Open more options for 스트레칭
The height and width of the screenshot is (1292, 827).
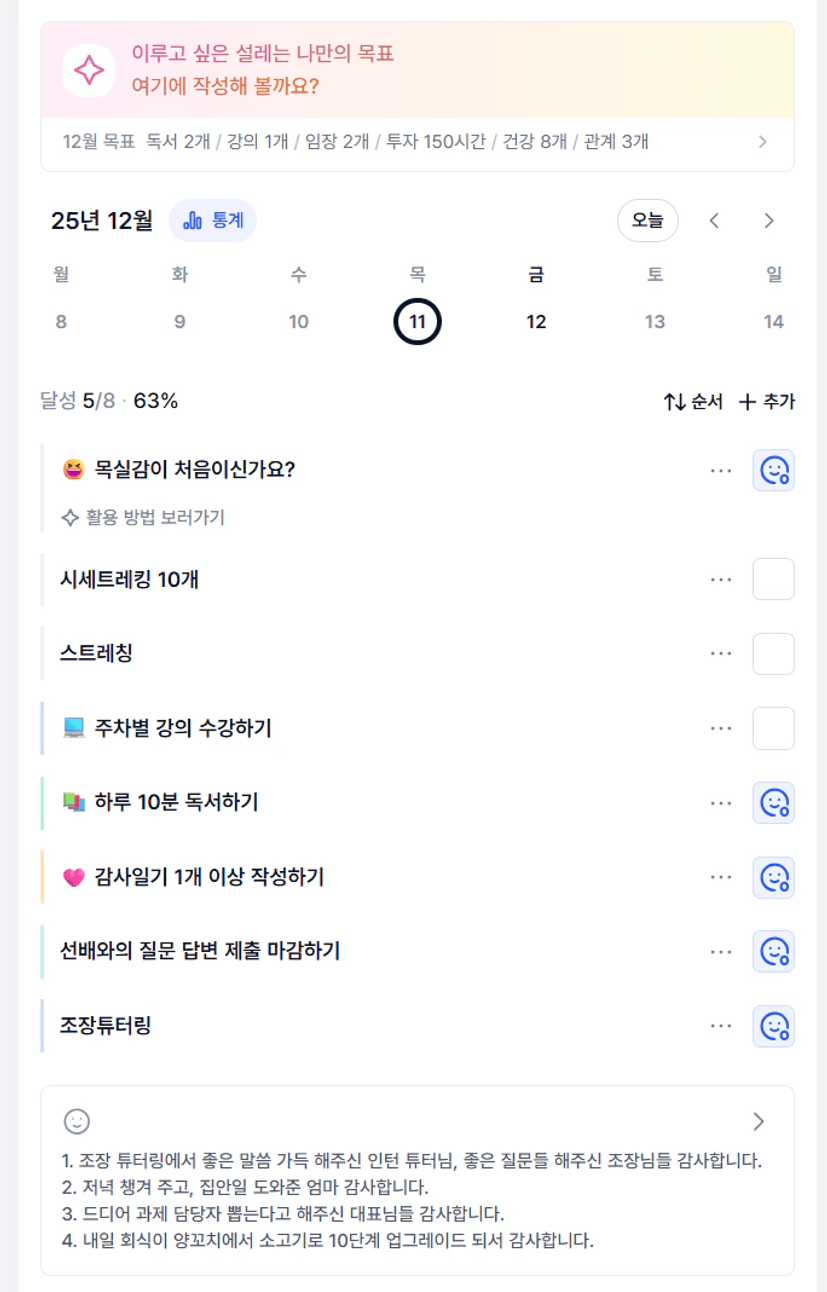[x=721, y=654]
